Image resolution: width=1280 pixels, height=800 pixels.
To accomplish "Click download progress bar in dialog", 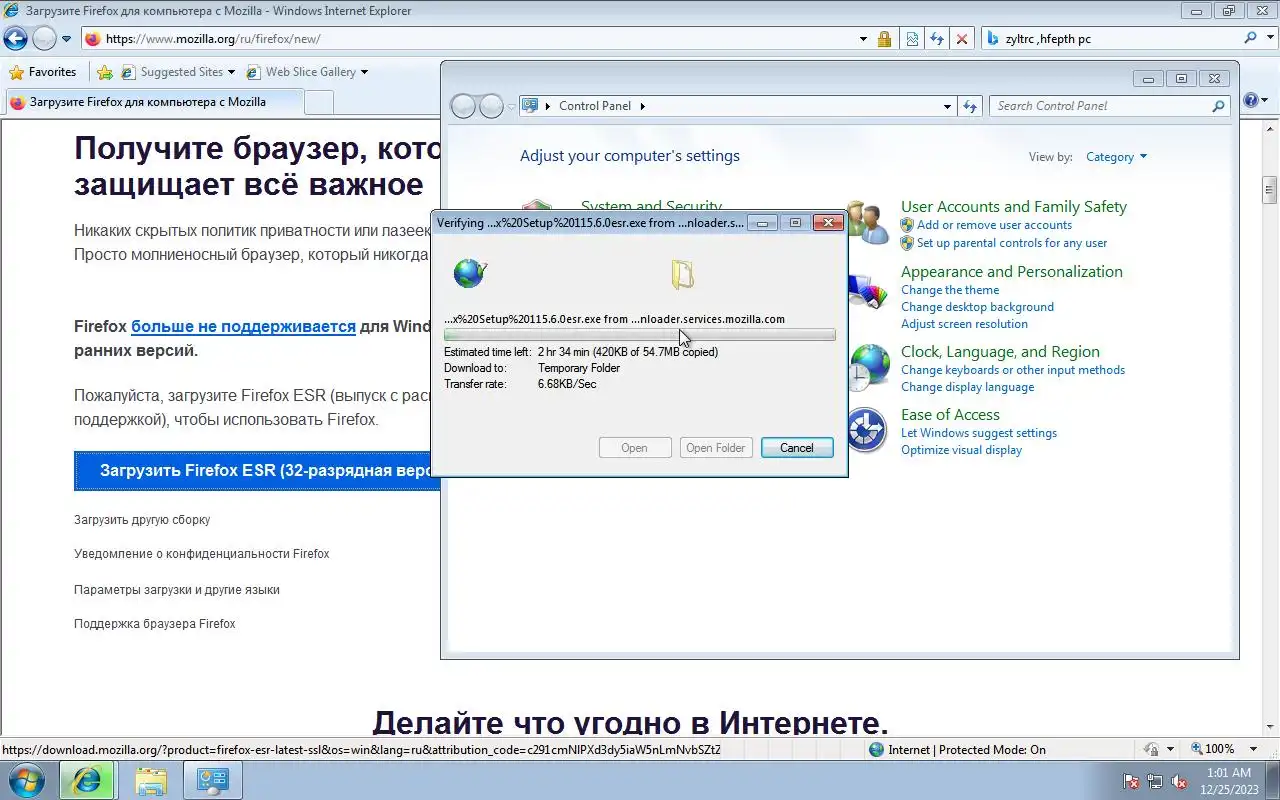I will 639,335.
